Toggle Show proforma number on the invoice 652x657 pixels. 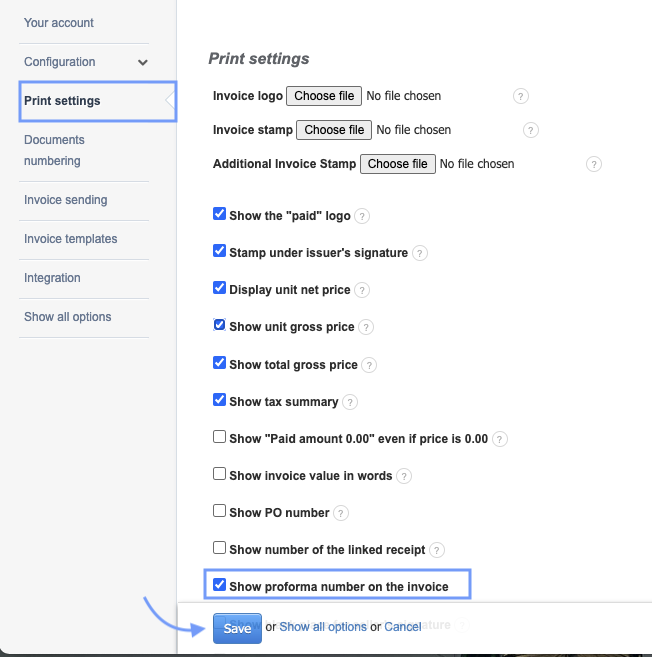click(220, 585)
